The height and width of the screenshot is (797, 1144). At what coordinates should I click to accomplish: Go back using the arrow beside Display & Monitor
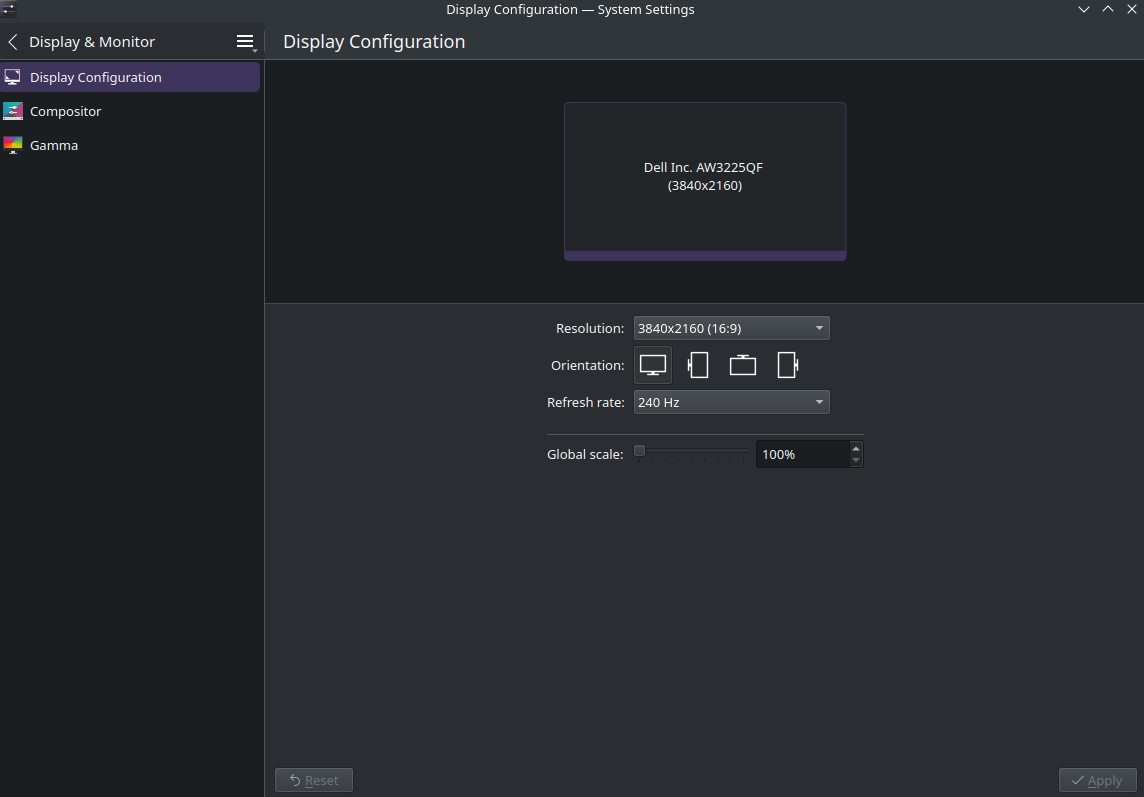[x=12, y=42]
